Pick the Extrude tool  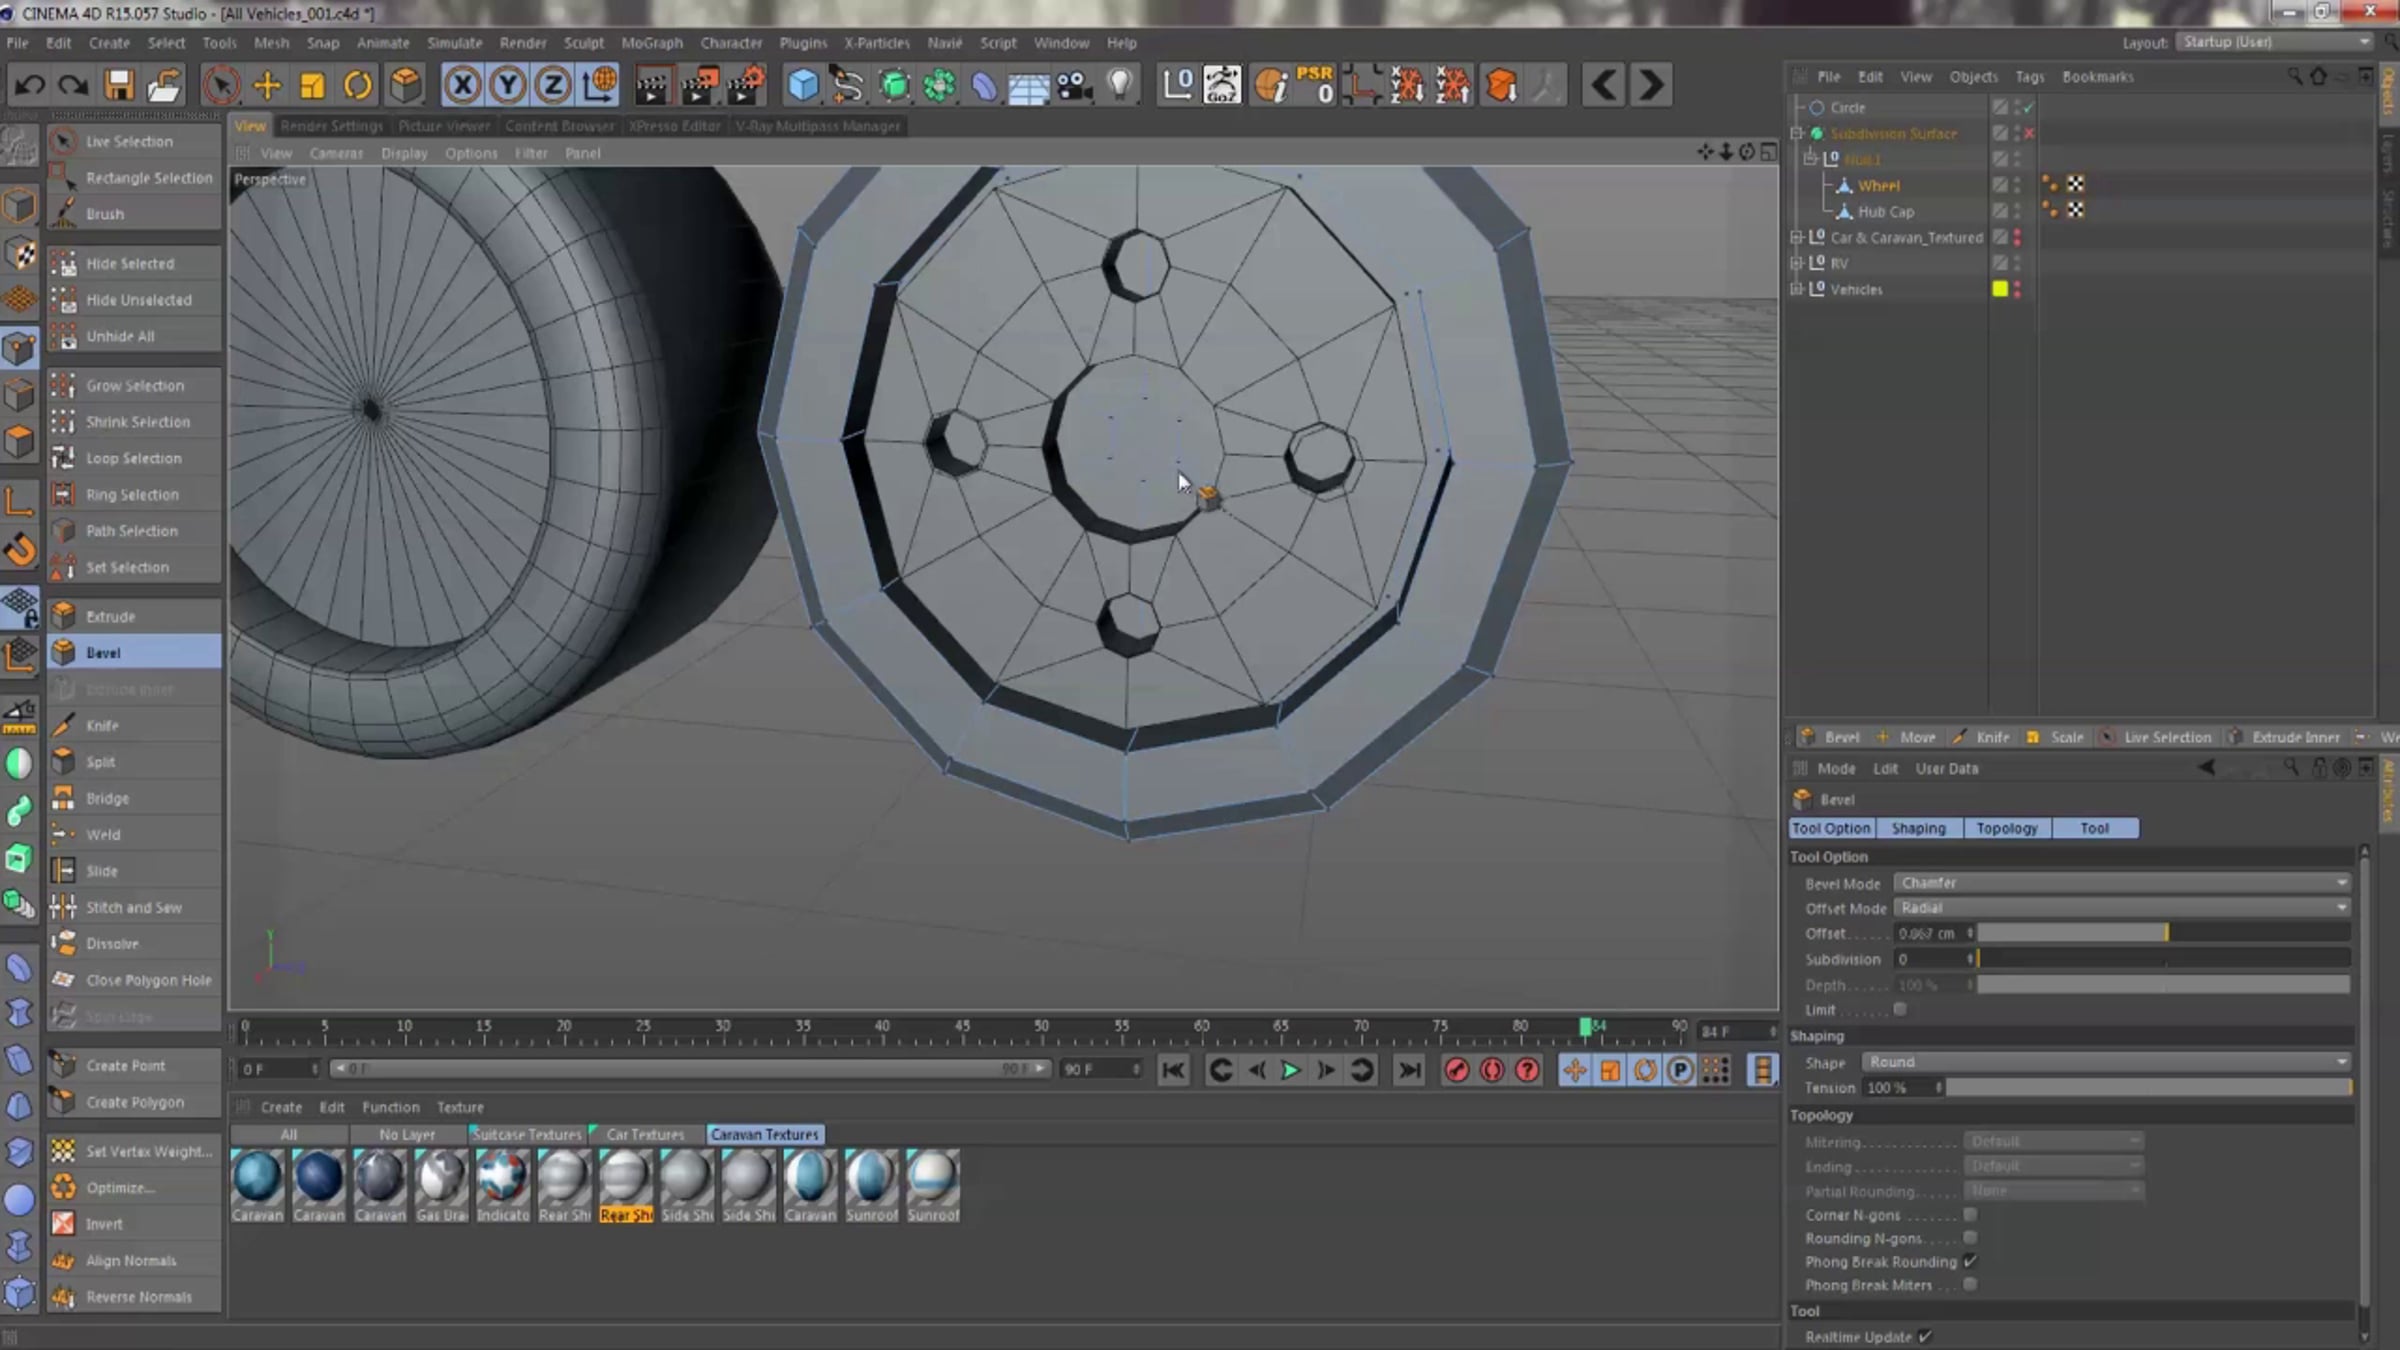(133, 616)
